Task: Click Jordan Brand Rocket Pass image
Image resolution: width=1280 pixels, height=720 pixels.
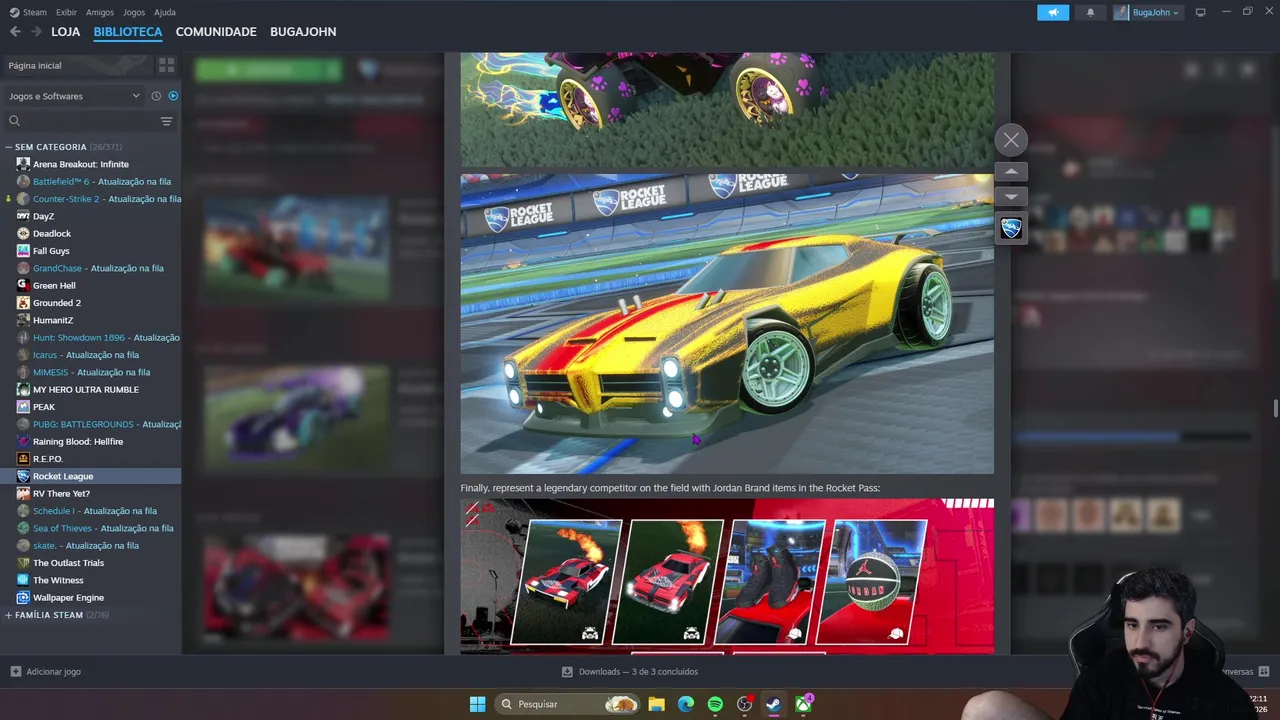Action: 727,576
